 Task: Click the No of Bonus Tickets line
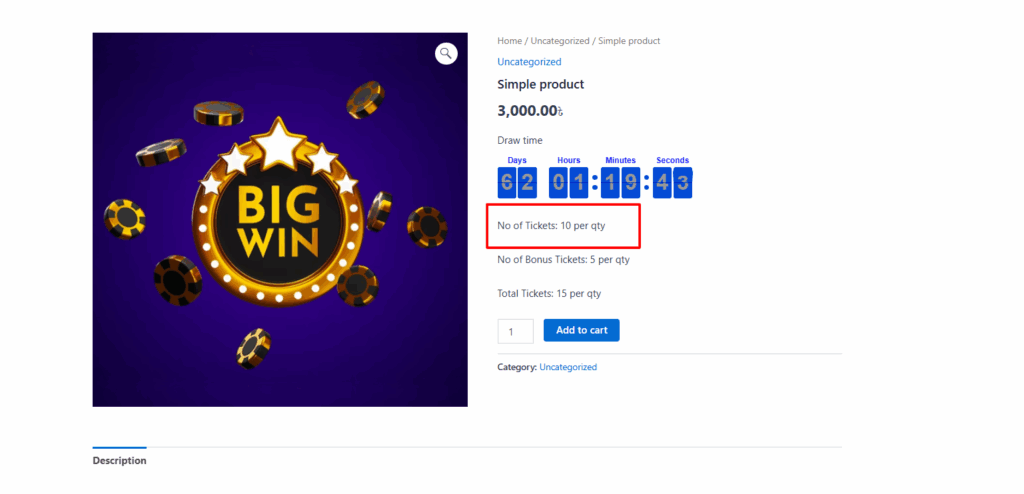coord(564,259)
